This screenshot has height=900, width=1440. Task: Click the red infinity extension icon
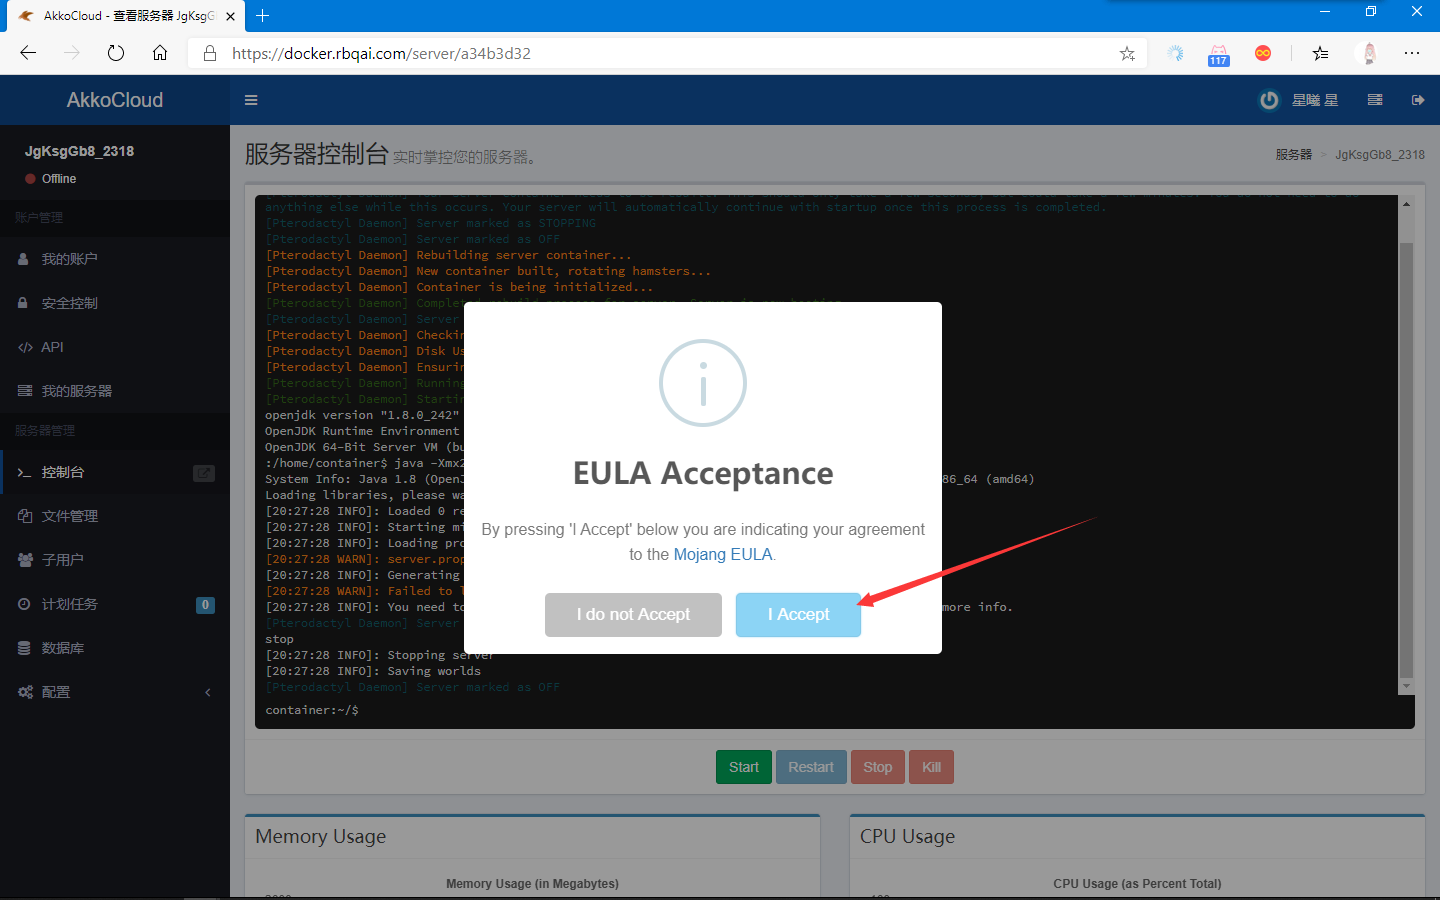[x=1263, y=53]
